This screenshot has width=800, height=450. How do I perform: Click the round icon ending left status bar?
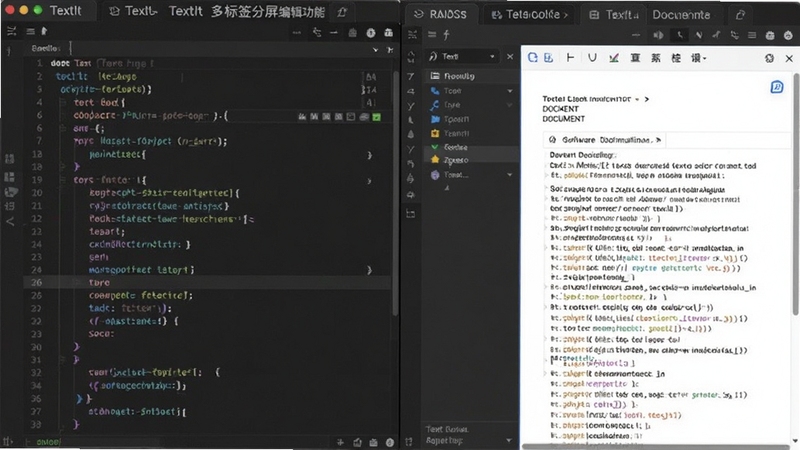pos(390,442)
